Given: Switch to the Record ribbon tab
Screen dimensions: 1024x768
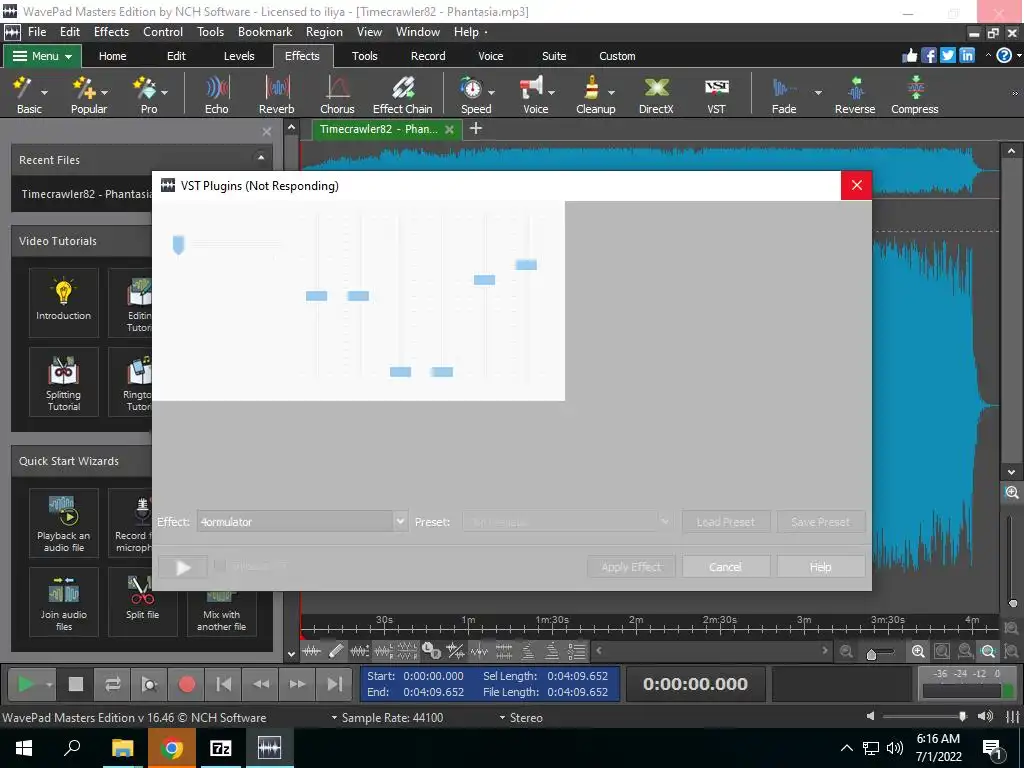Looking at the screenshot, I should (x=428, y=56).
